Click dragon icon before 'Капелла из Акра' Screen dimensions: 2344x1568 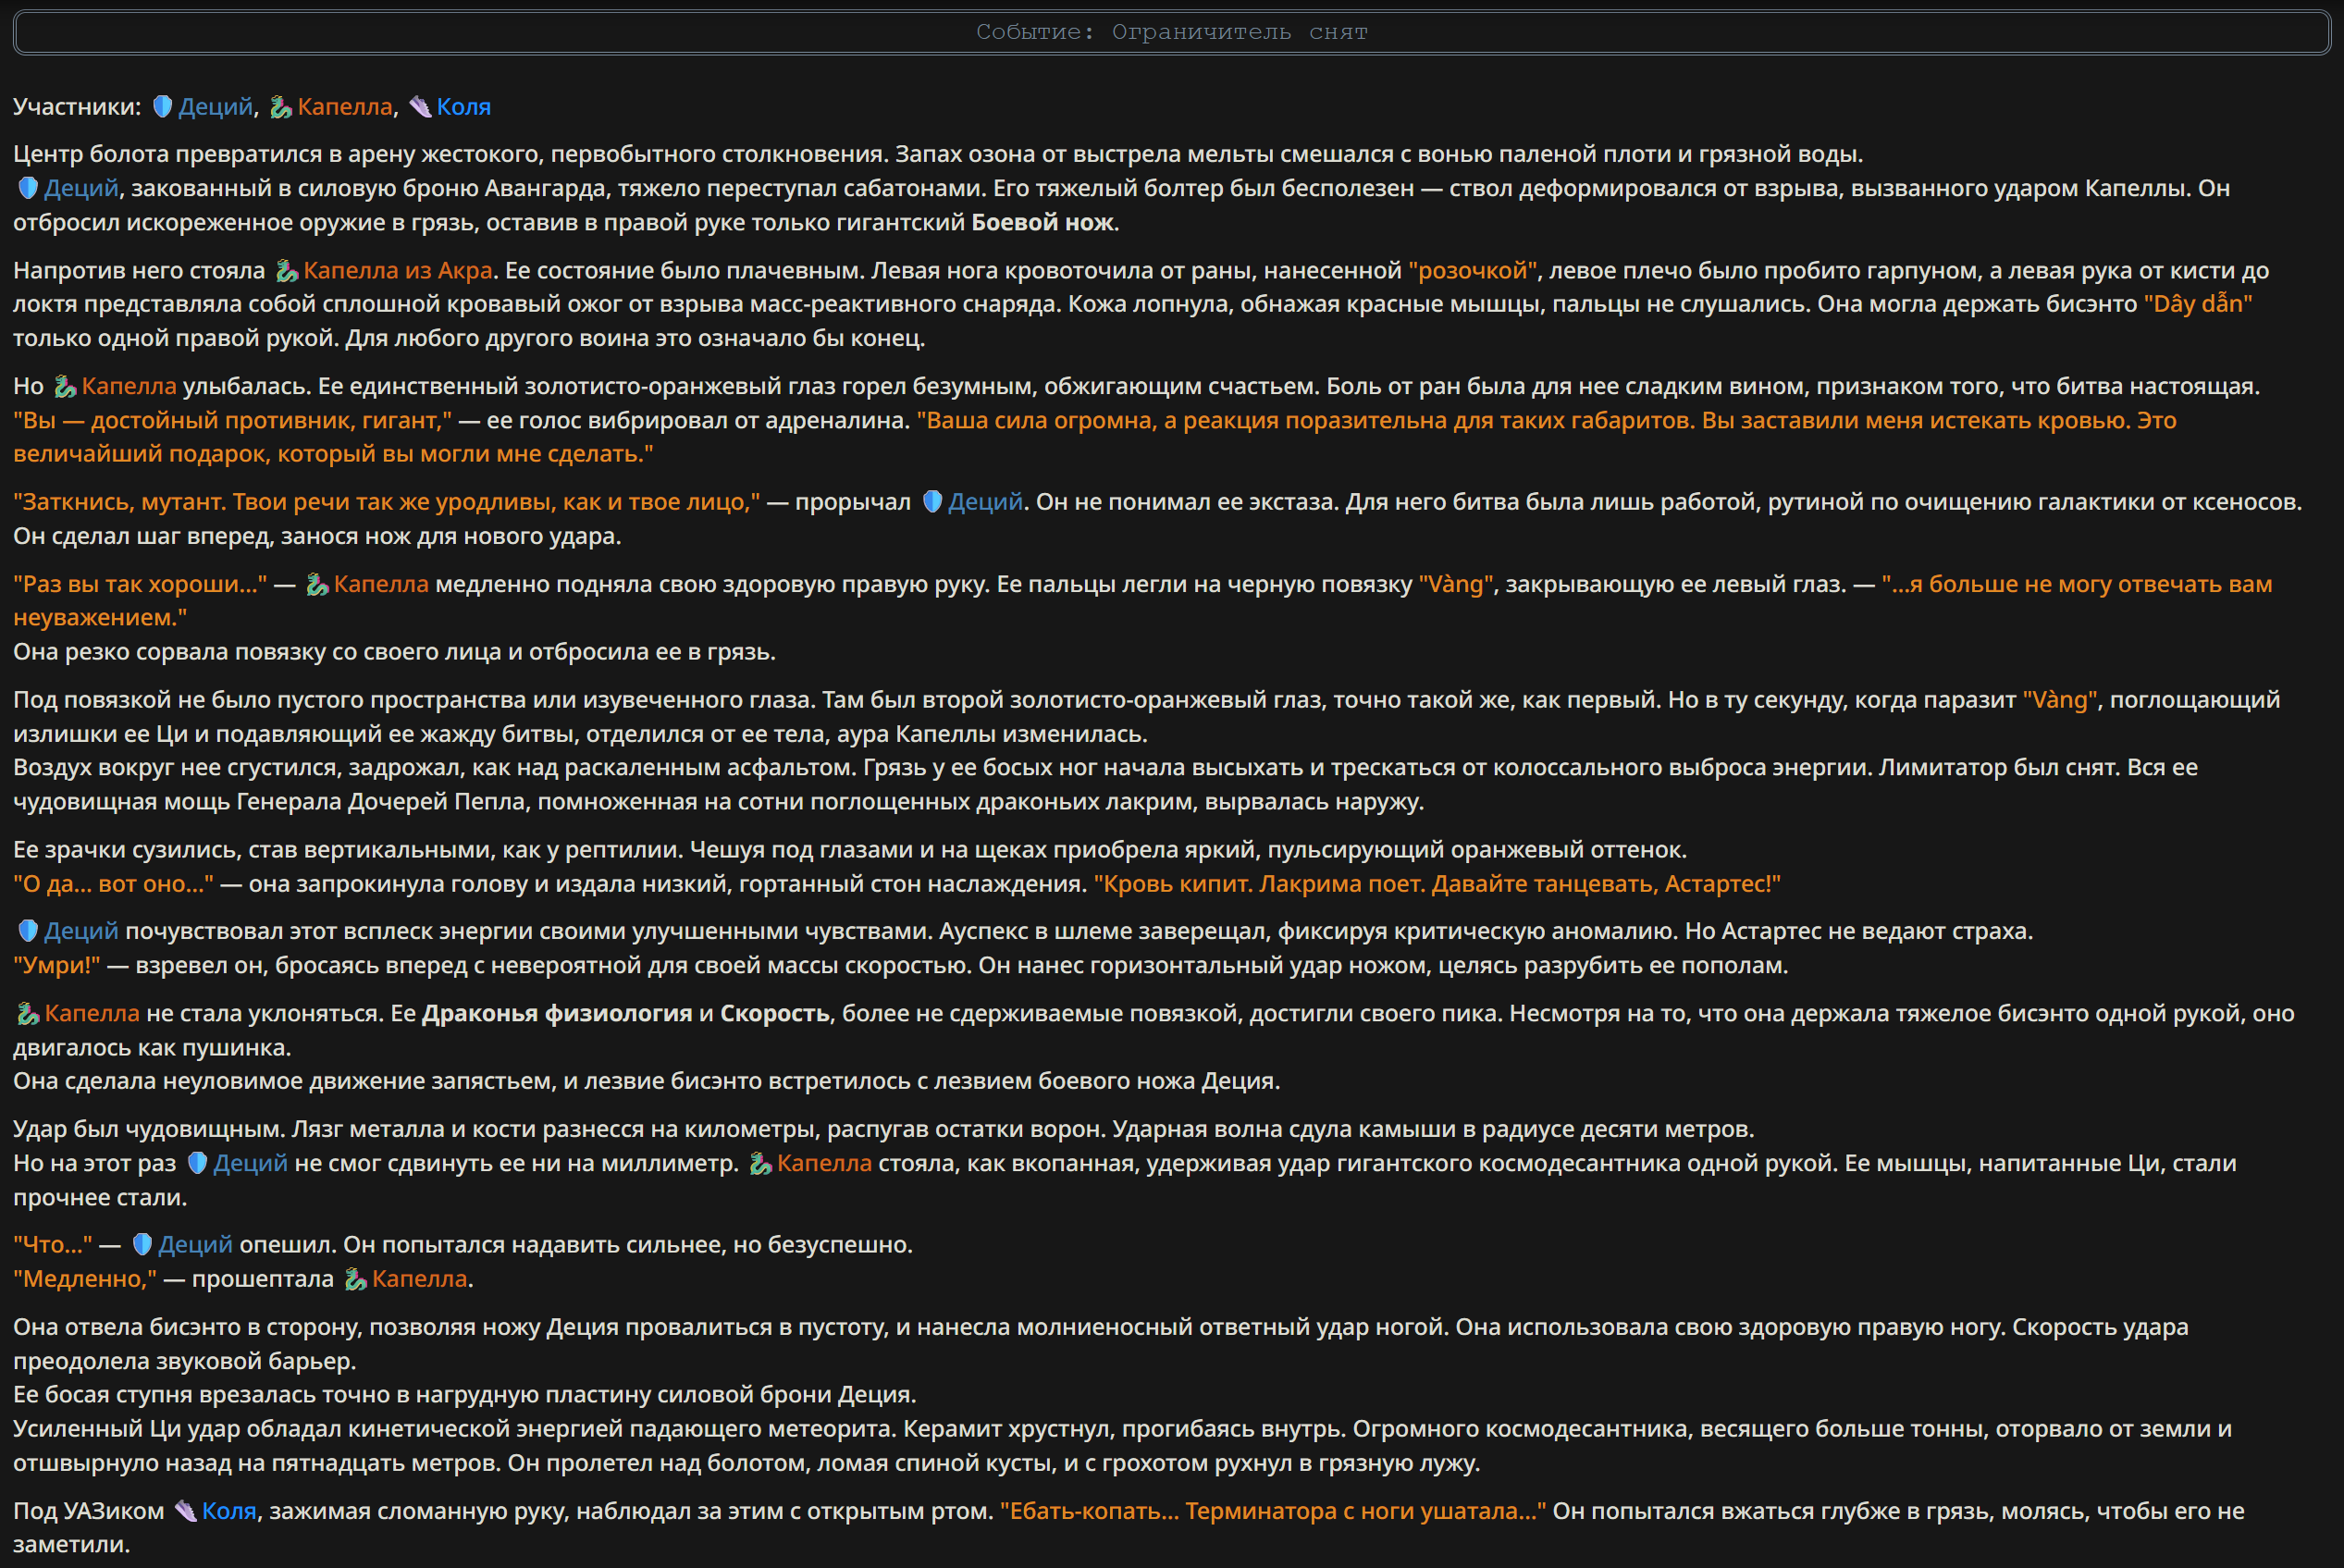[x=287, y=271]
